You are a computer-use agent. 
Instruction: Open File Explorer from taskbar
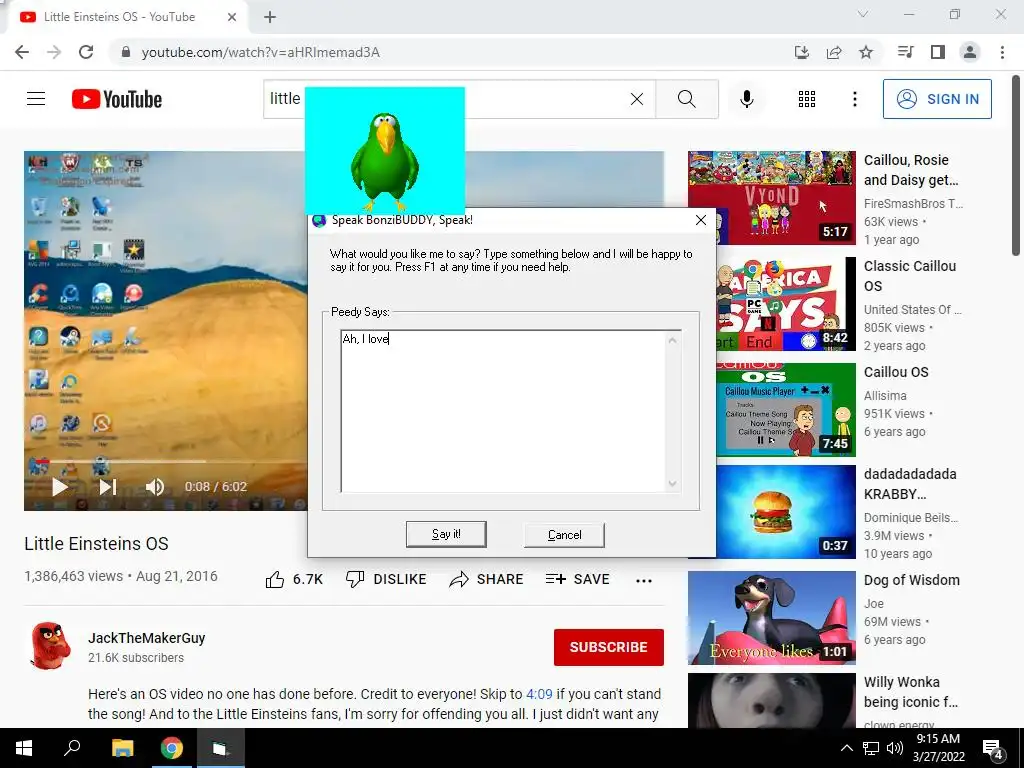point(122,748)
